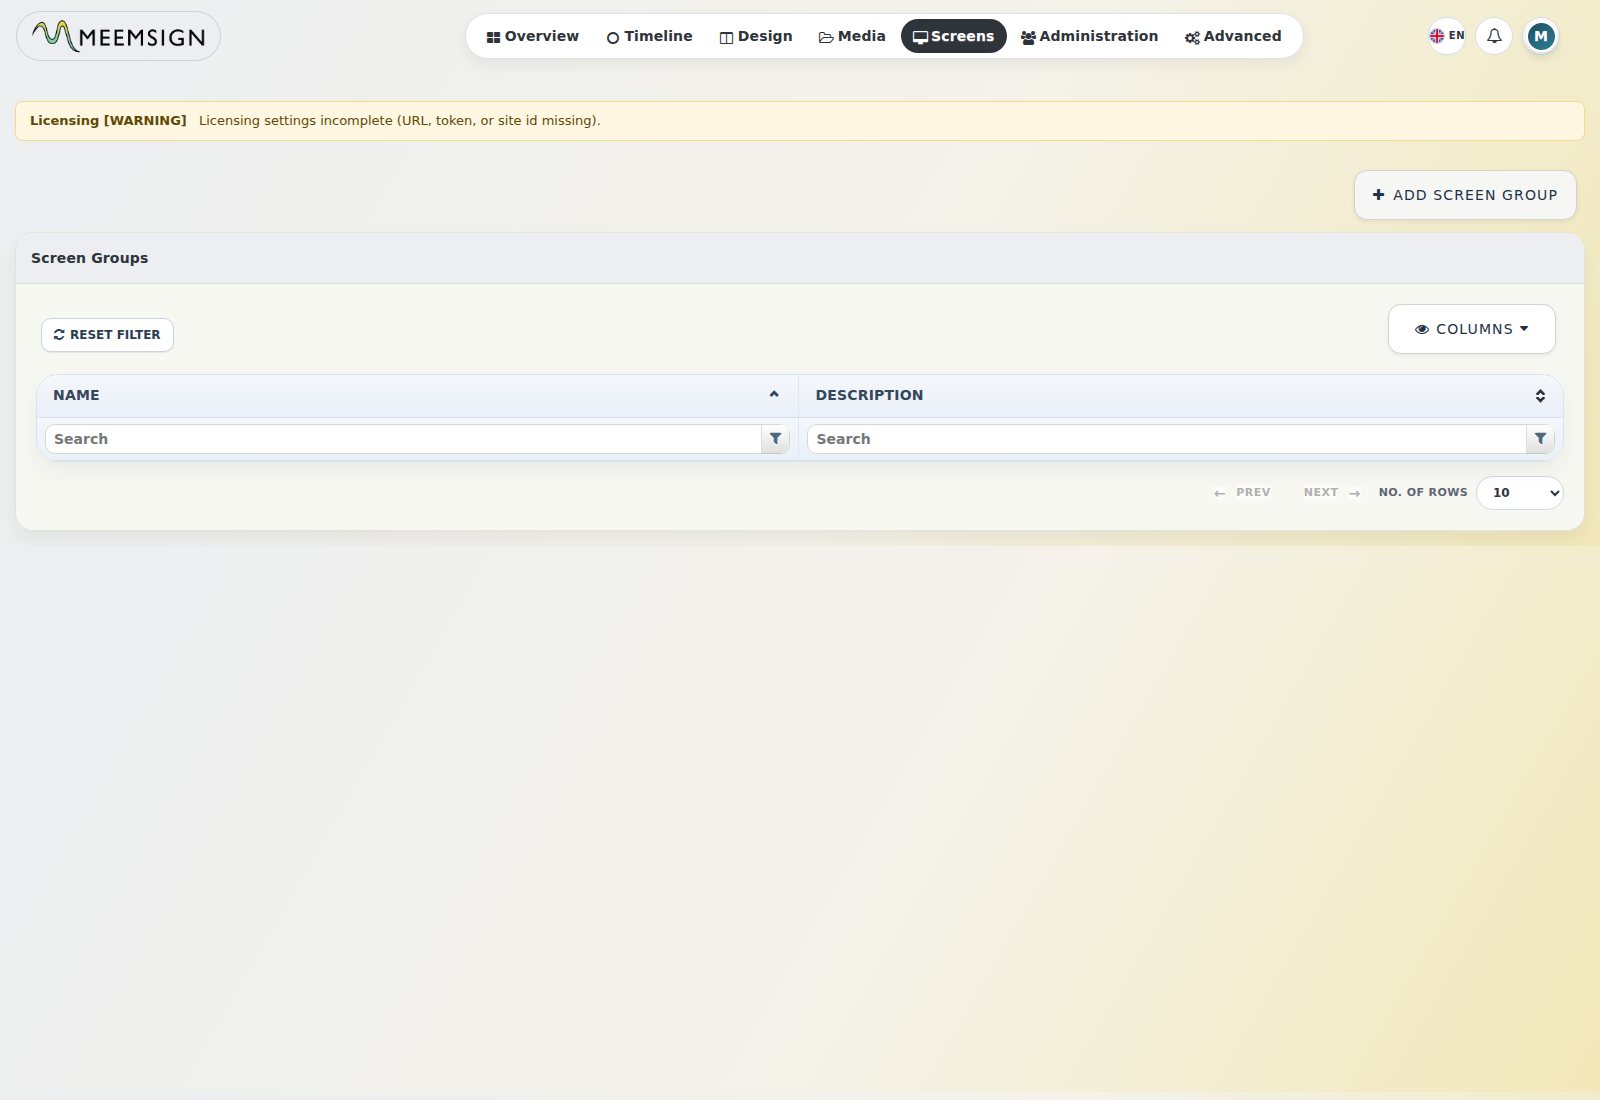Switch to the Media section

coord(852,36)
